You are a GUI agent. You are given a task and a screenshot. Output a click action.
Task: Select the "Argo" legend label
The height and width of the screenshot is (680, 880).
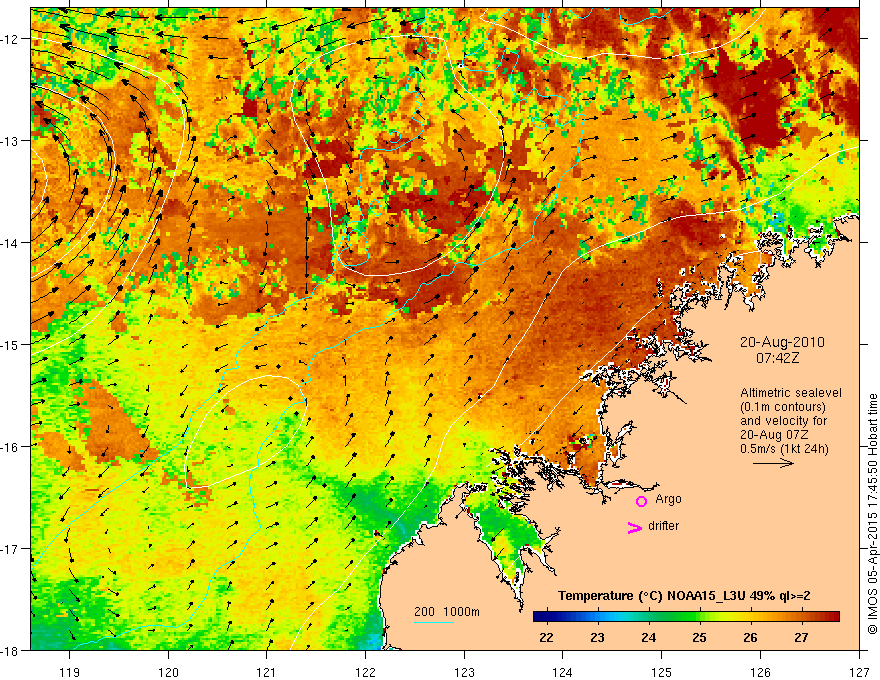pyautogui.click(x=668, y=499)
